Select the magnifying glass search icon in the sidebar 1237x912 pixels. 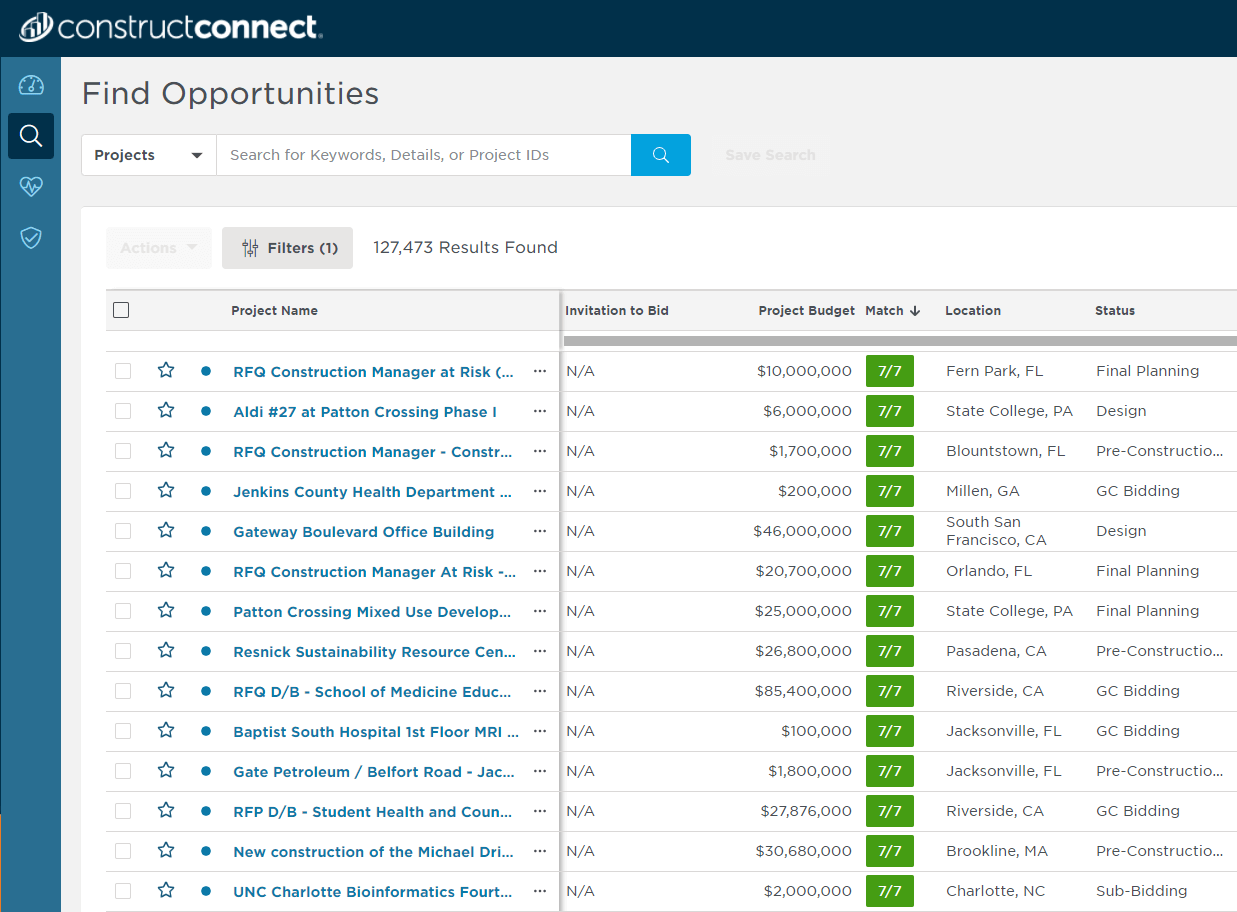pos(31,136)
